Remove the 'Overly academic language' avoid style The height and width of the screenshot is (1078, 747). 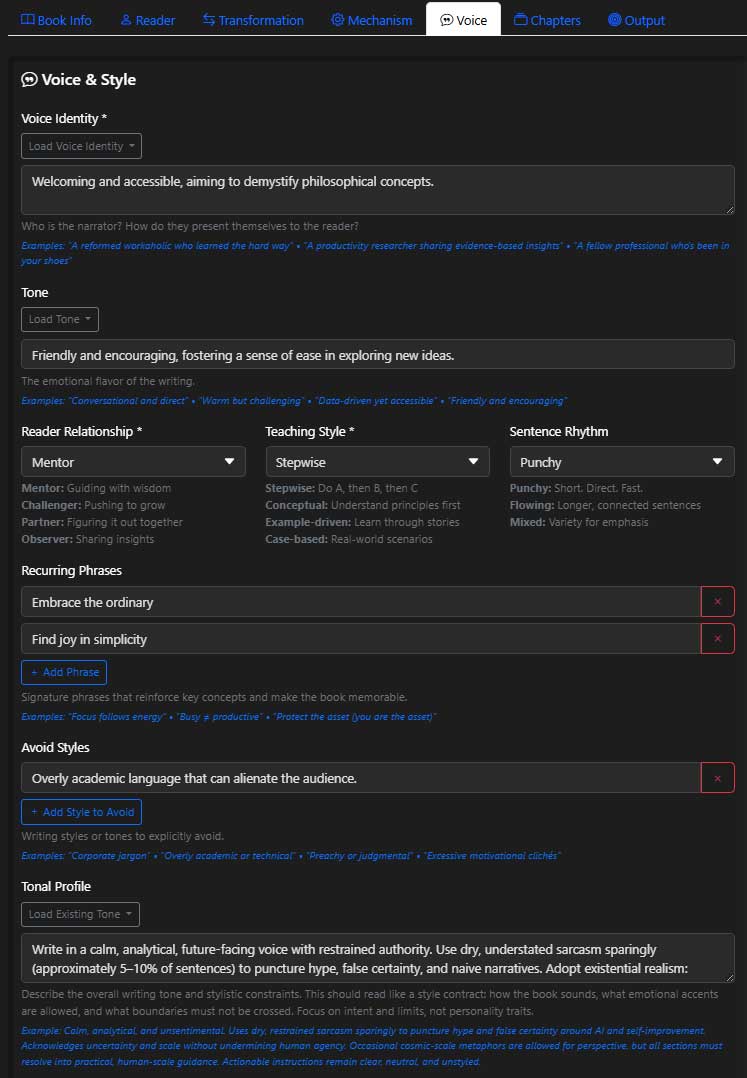(717, 778)
